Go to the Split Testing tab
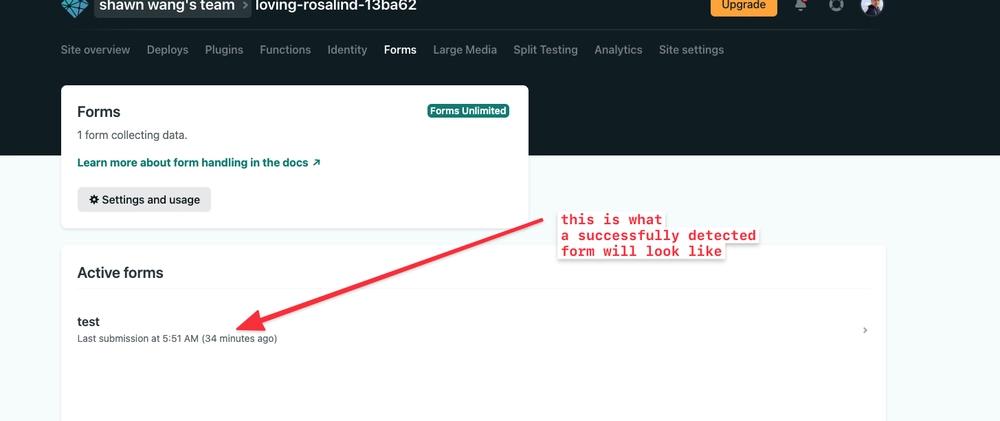This screenshot has height=421, width=1000. click(x=545, y=50)
